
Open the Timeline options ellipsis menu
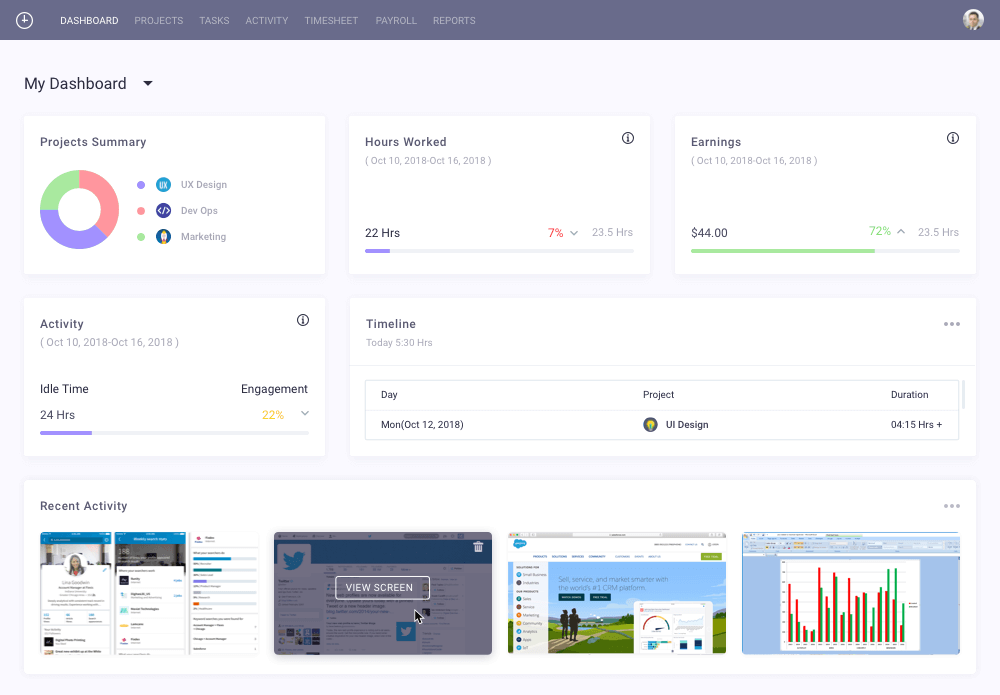(951, 323)
